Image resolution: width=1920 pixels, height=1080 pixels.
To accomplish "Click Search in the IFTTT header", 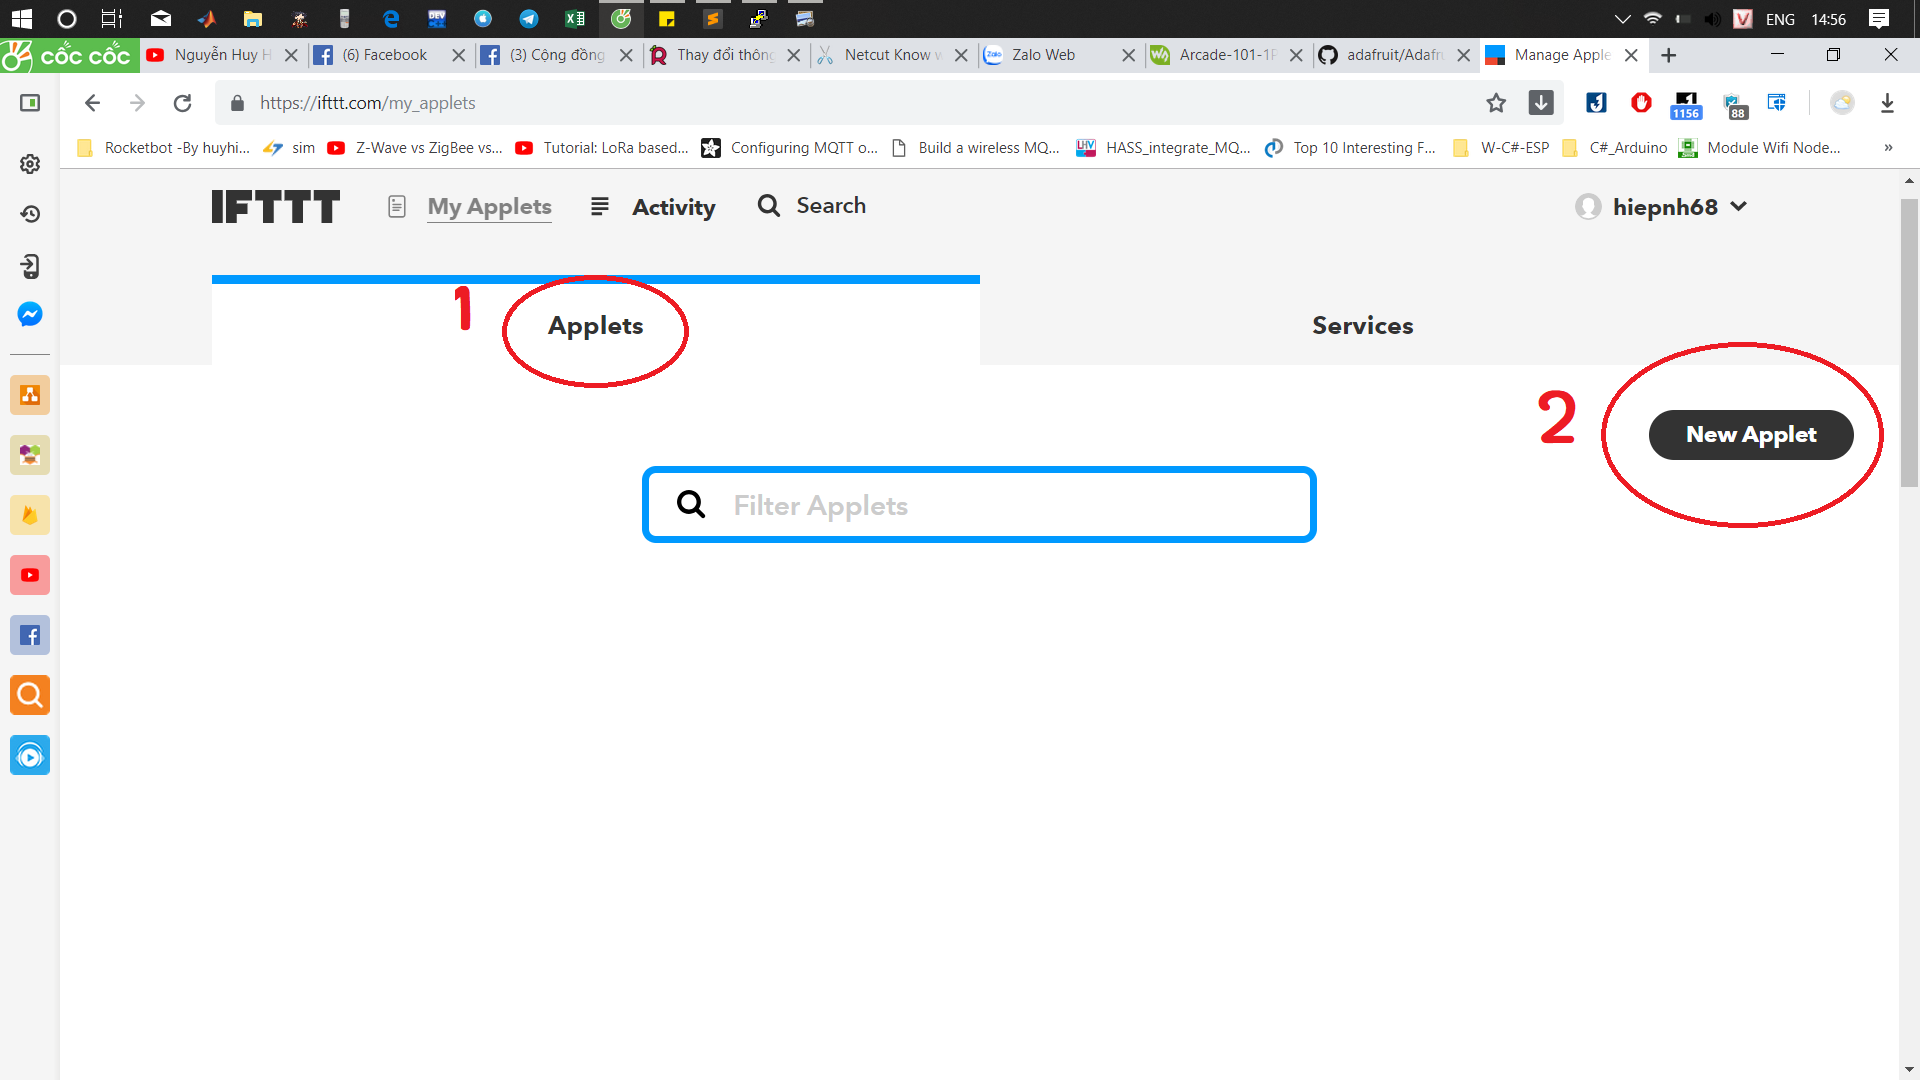I will [812, 206].
